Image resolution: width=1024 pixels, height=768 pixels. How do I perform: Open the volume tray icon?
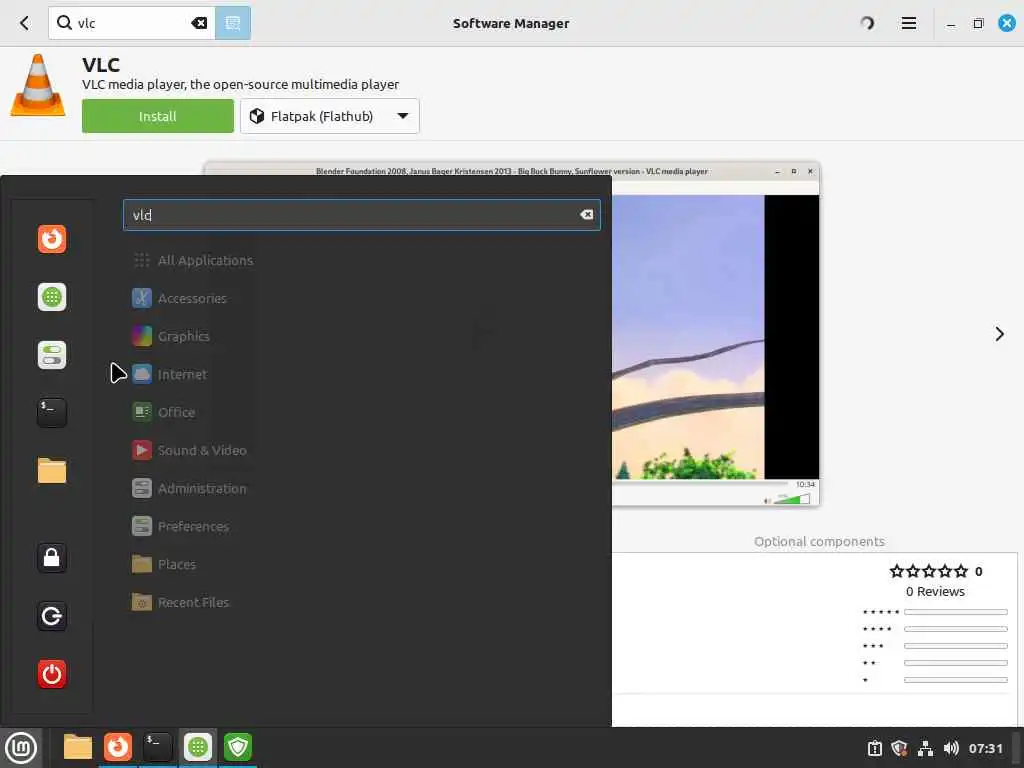[x=951, y=748]
